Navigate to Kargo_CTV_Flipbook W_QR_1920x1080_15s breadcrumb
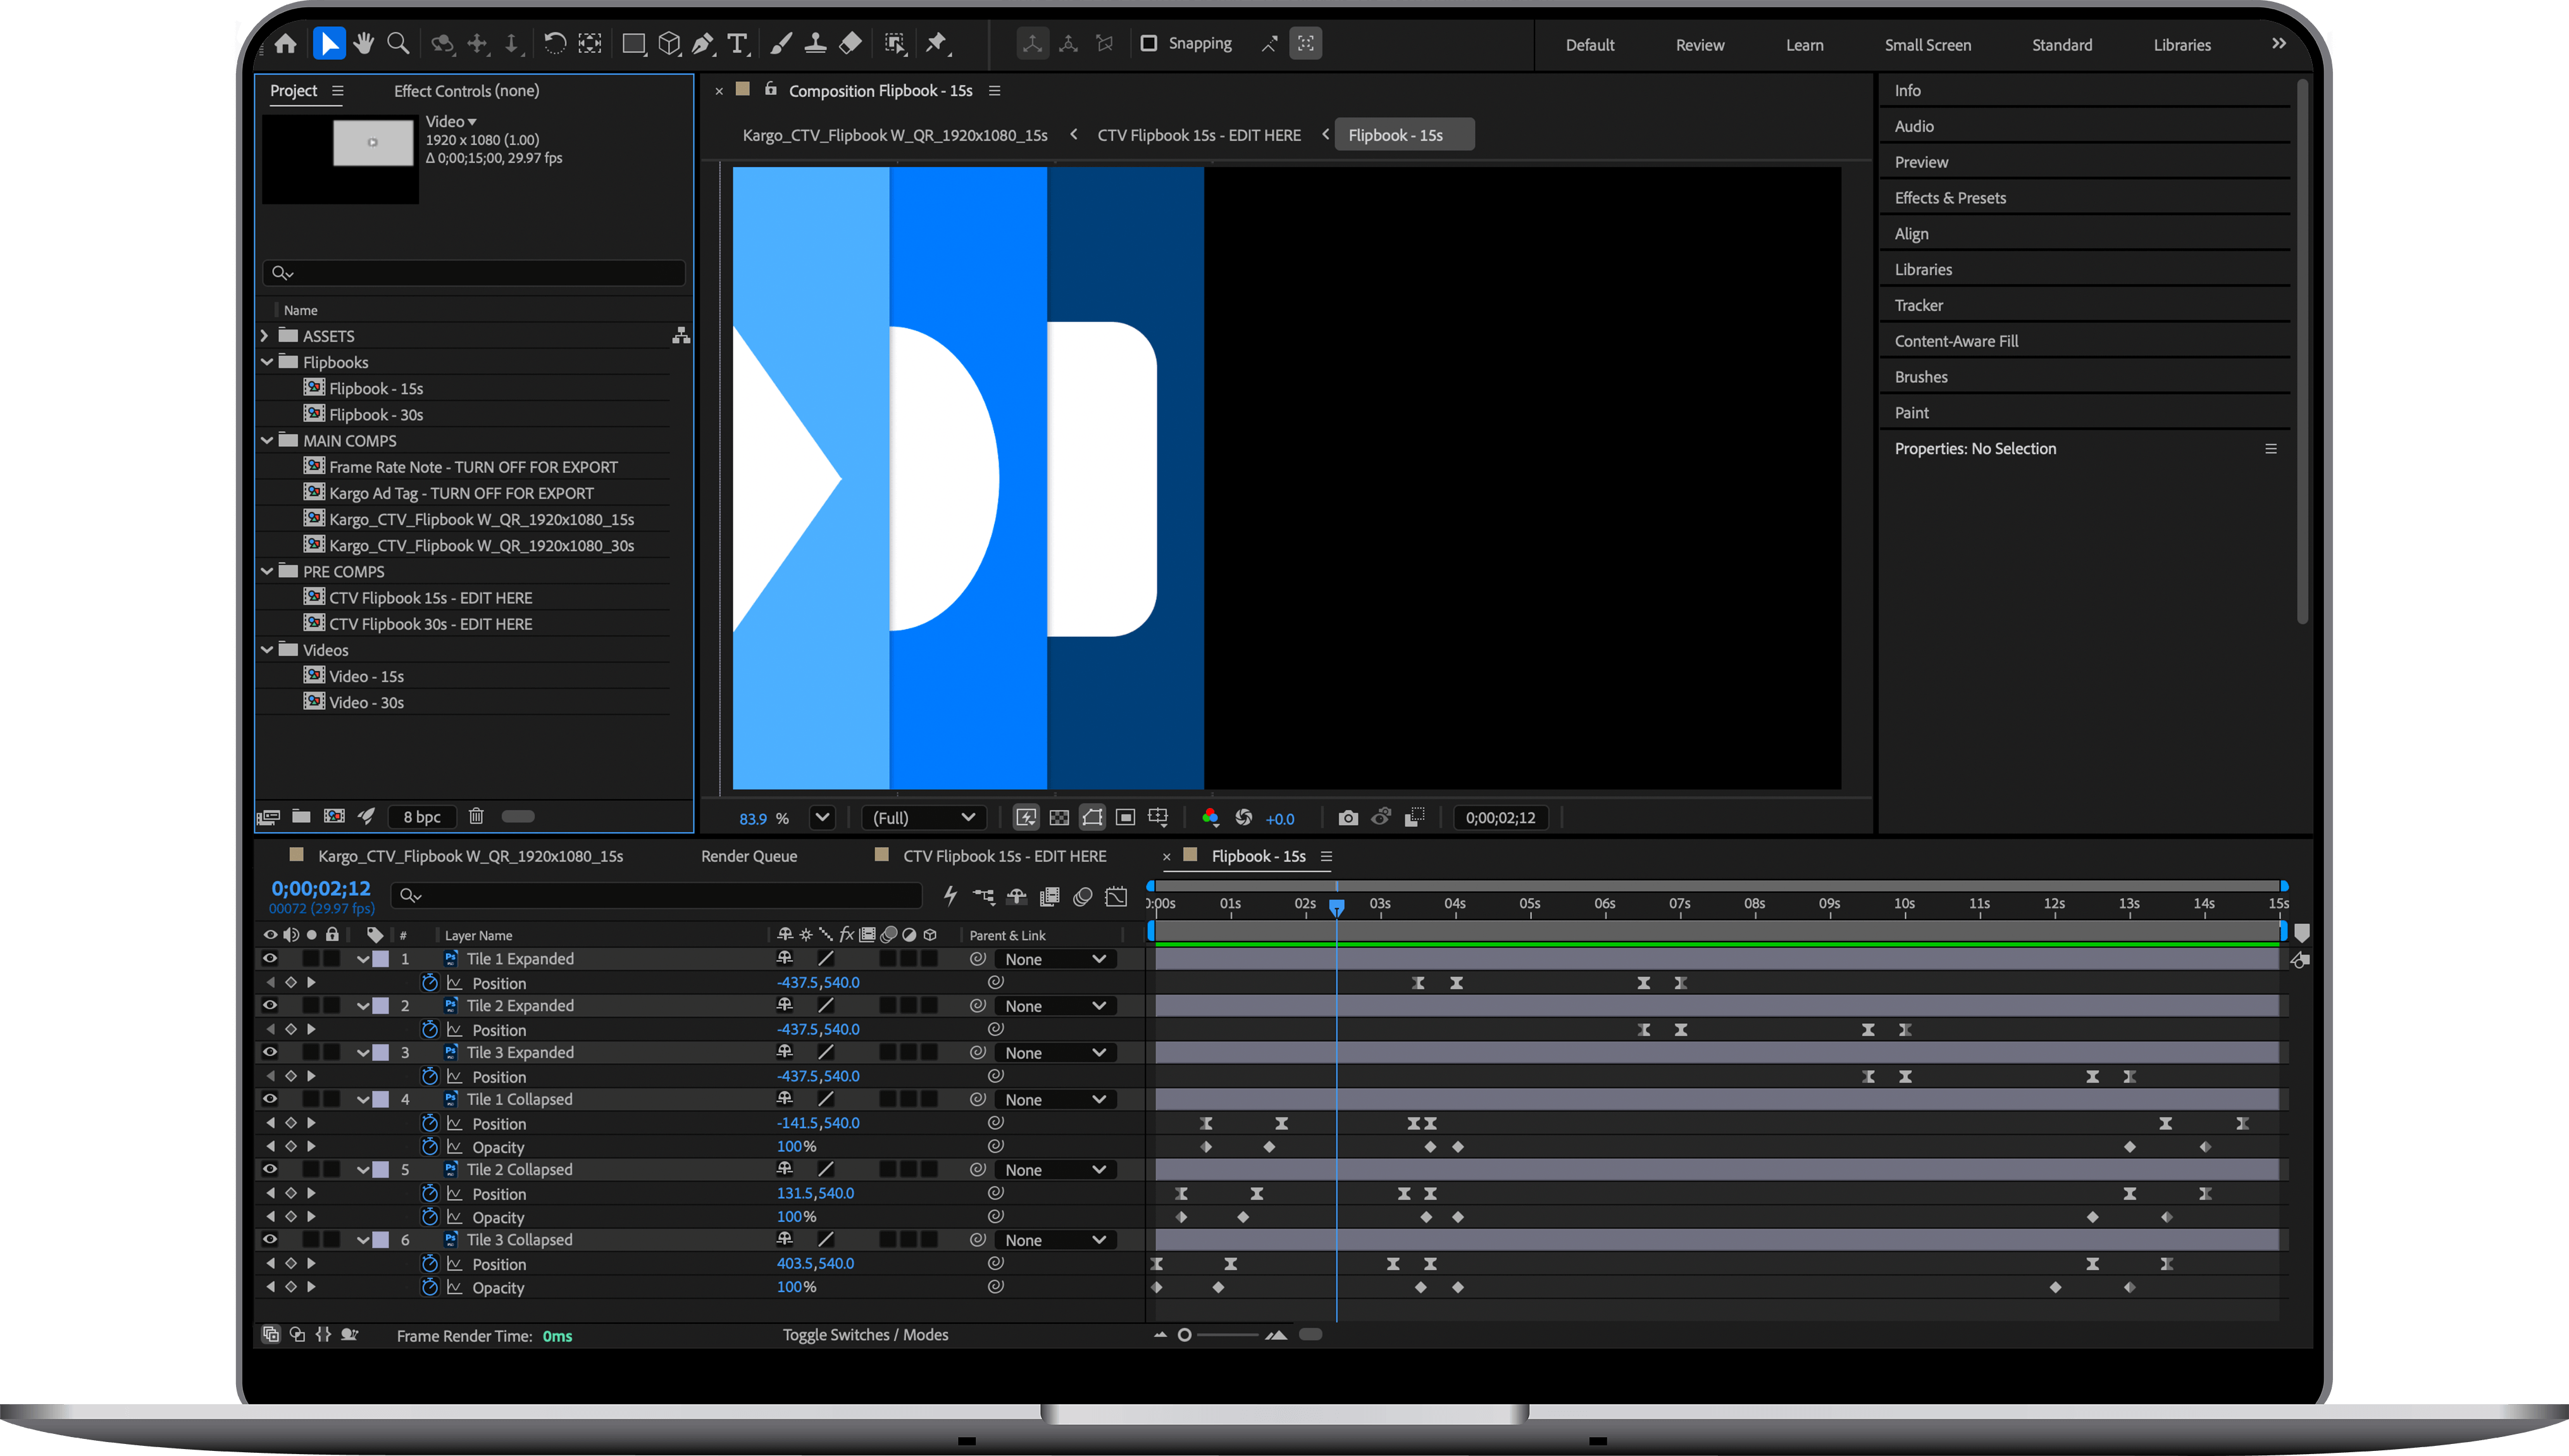Screen dimensions: 2569x1456 click(x=895, y=135)
